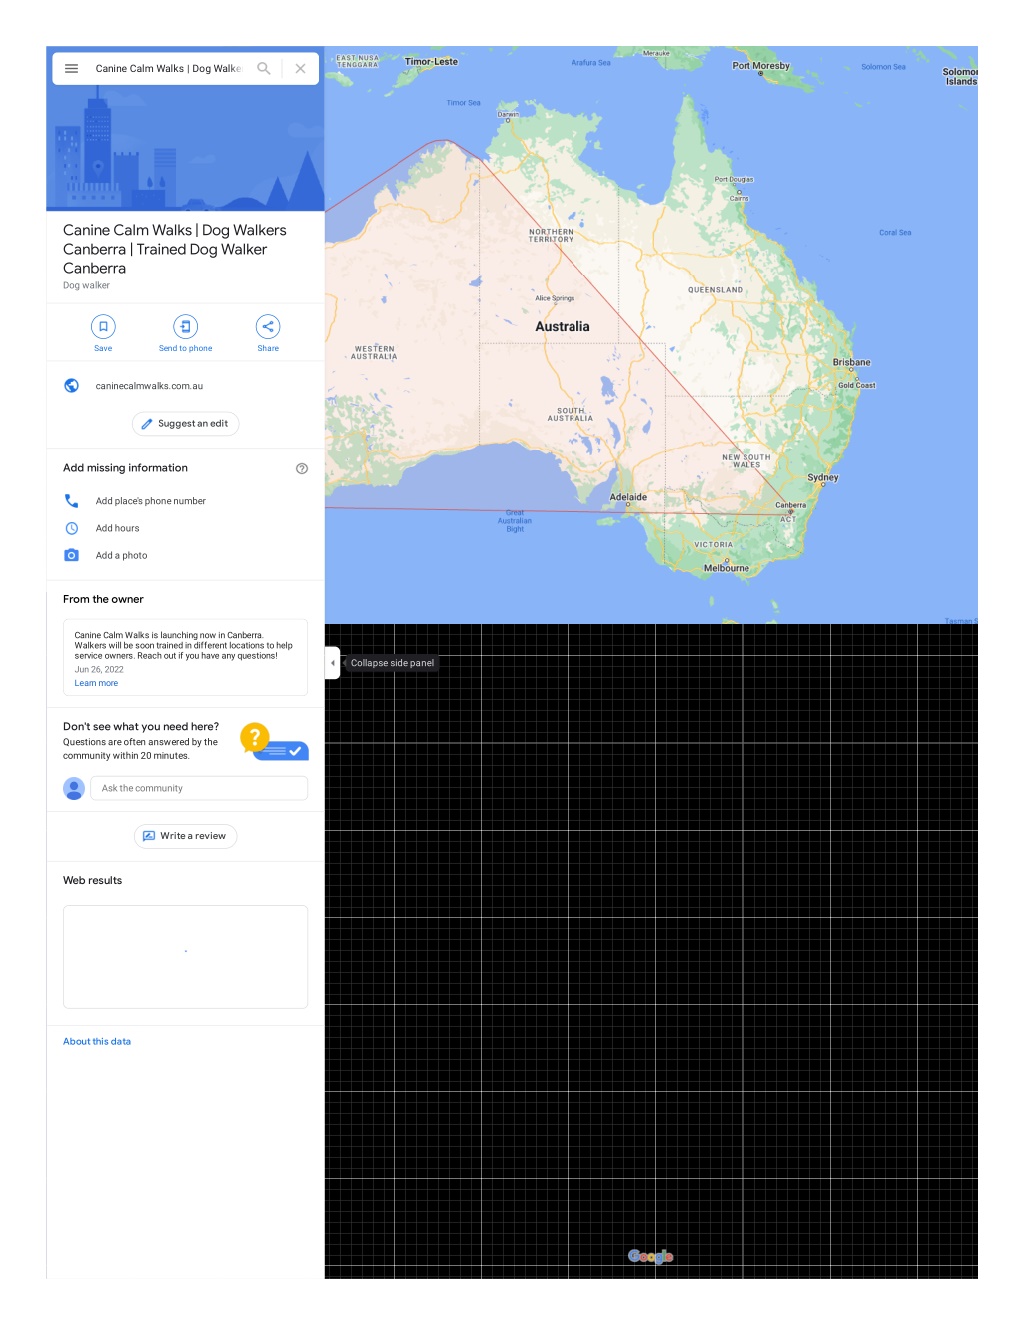Open caninecalmwalks.com.au website link

(x=149, y=386)
